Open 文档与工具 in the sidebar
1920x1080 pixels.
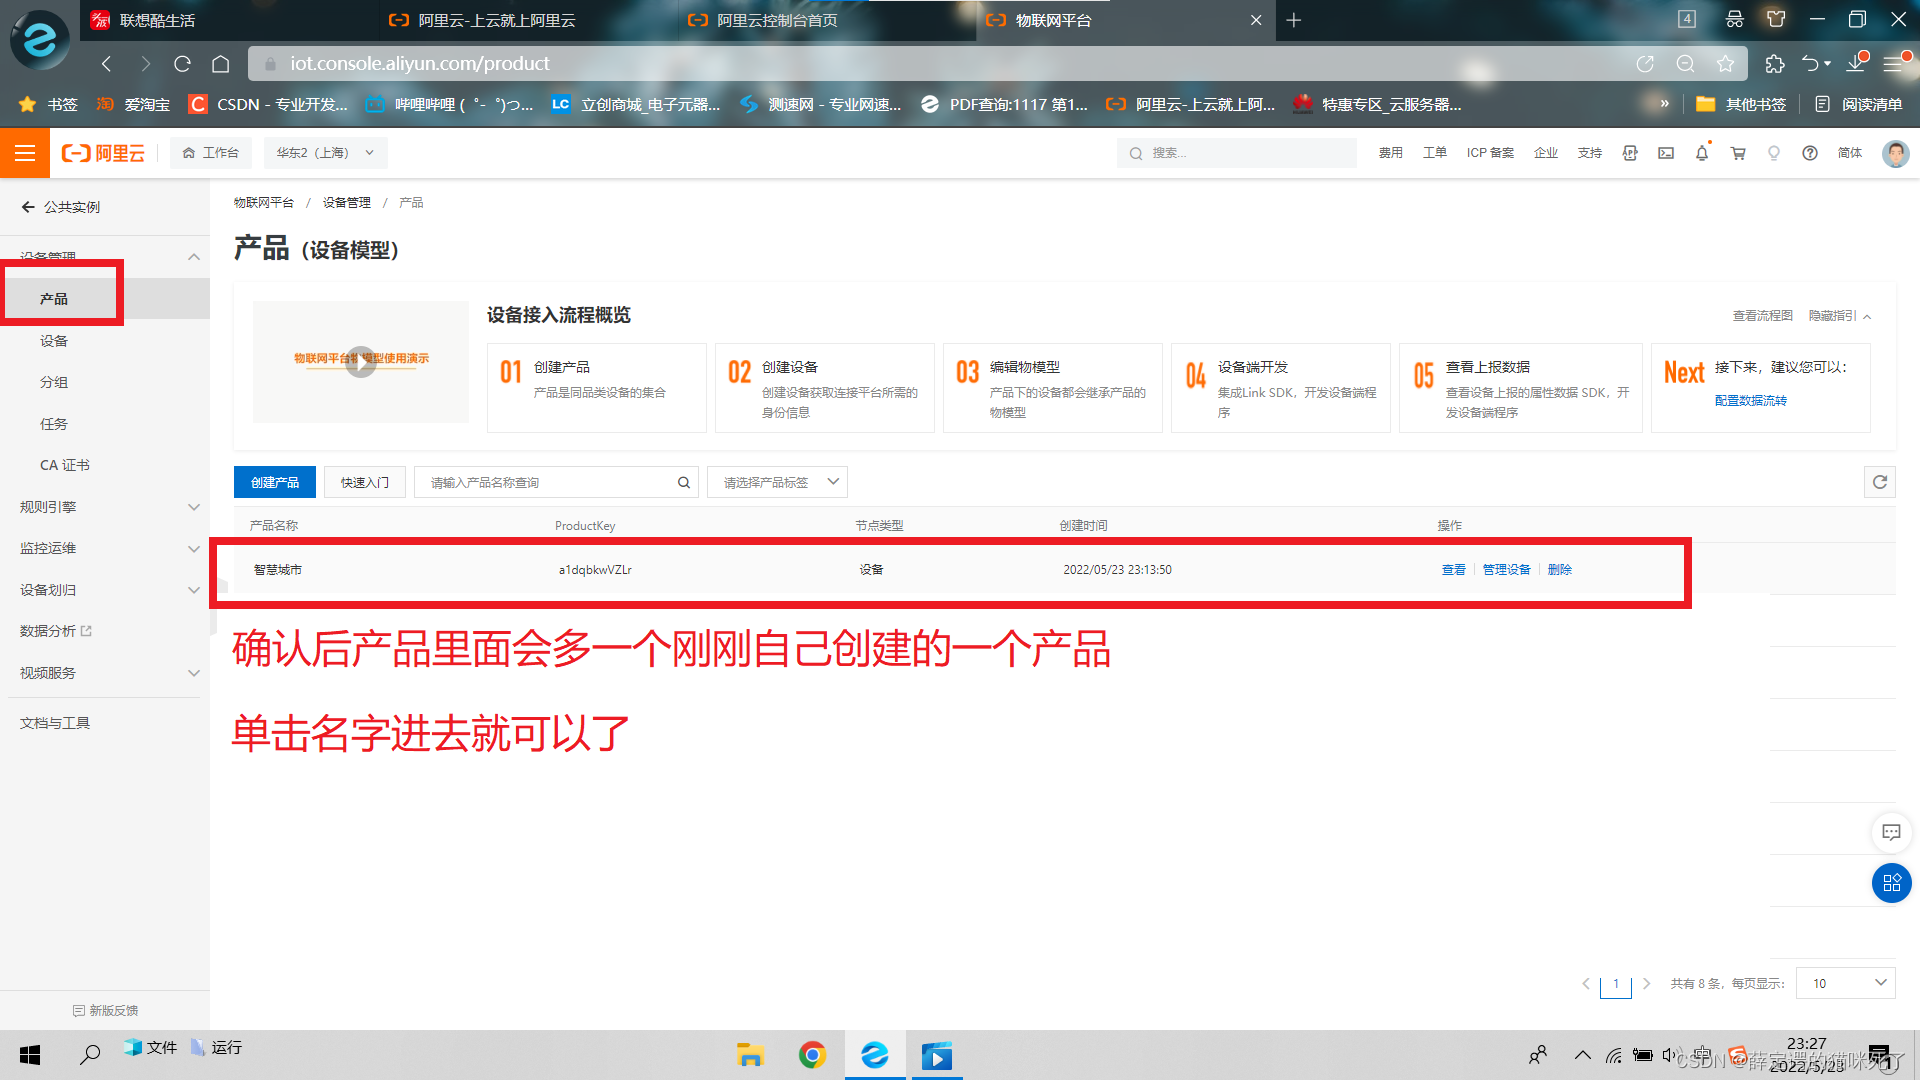(55, 723)
